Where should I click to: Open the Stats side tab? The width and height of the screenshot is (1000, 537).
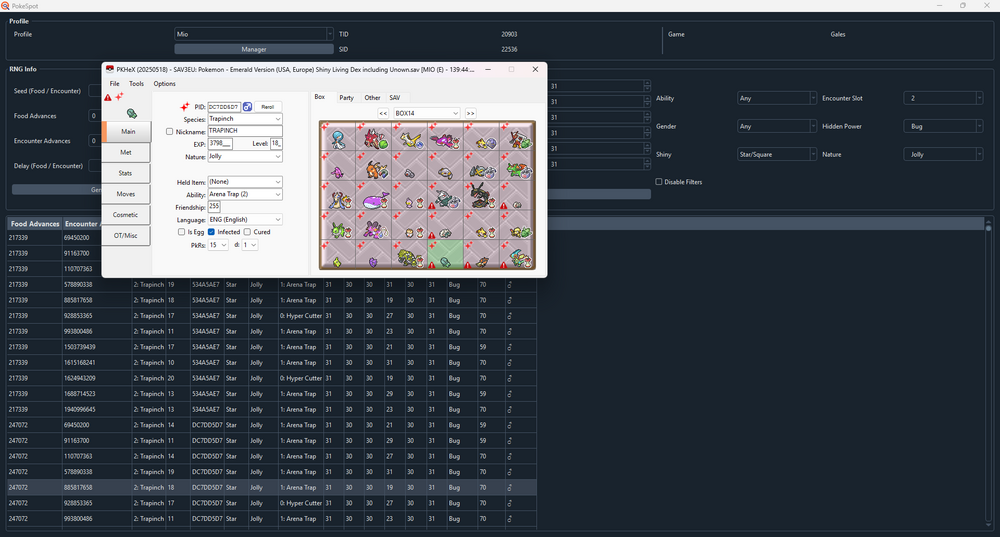point(126,173)
